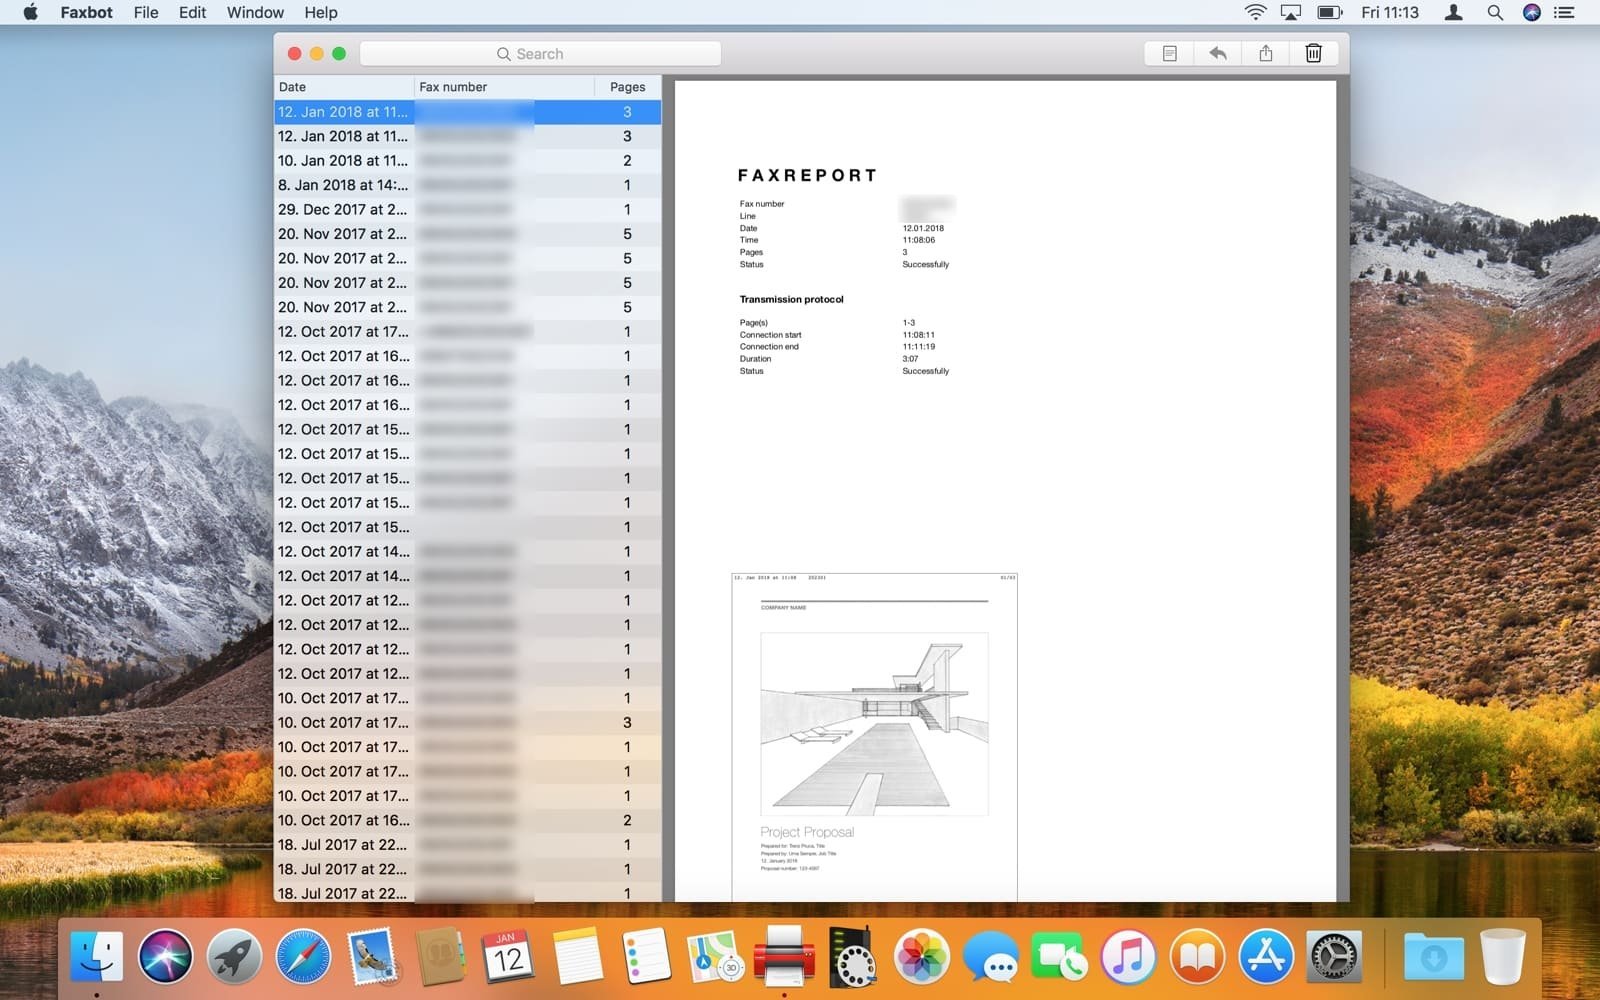Click the share icon in toolbar

pyautogui.click(x=1265, y=54)
